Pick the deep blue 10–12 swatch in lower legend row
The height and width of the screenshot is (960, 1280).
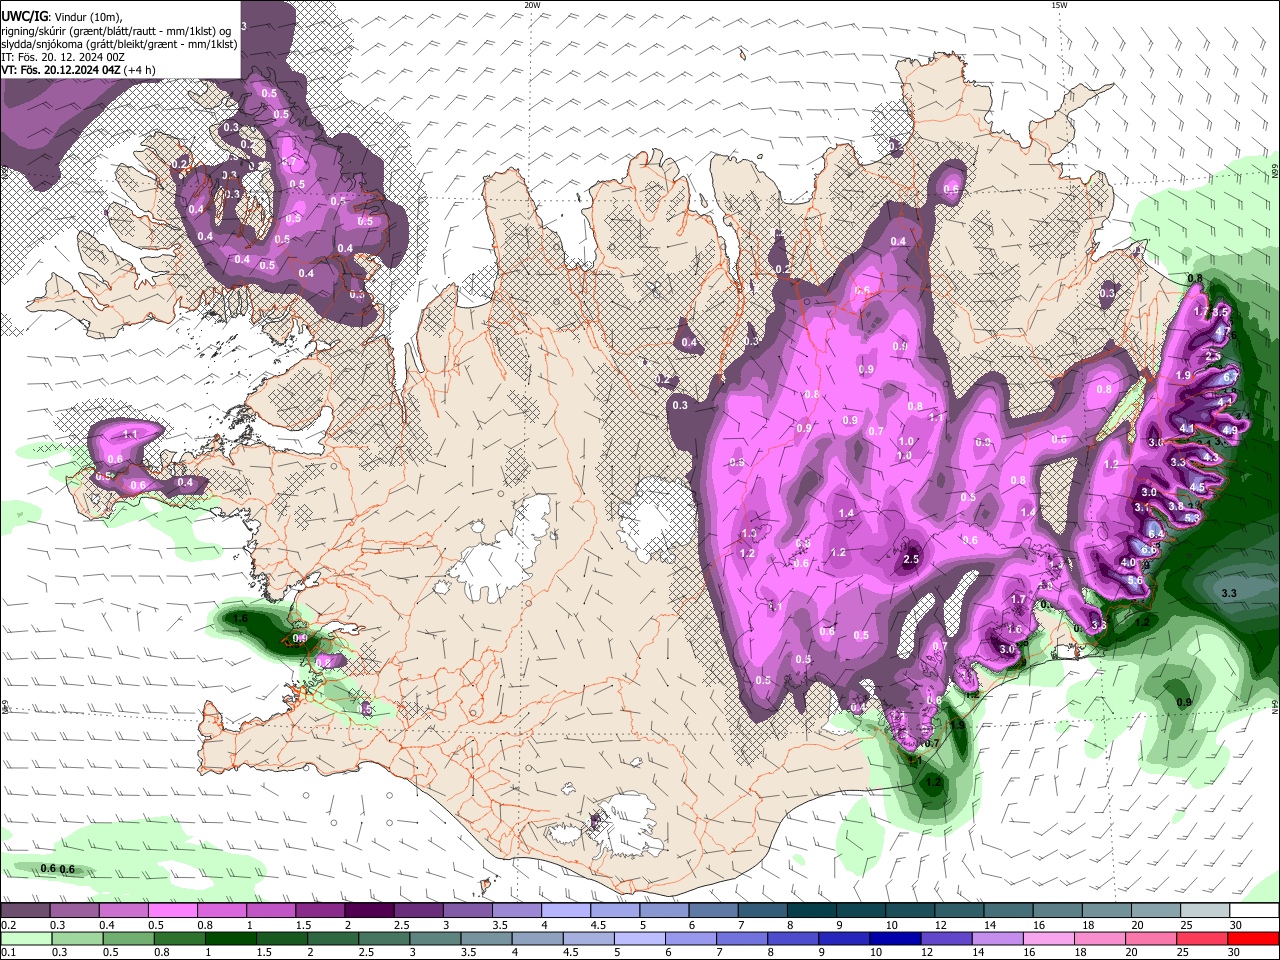tap(894, 938)
